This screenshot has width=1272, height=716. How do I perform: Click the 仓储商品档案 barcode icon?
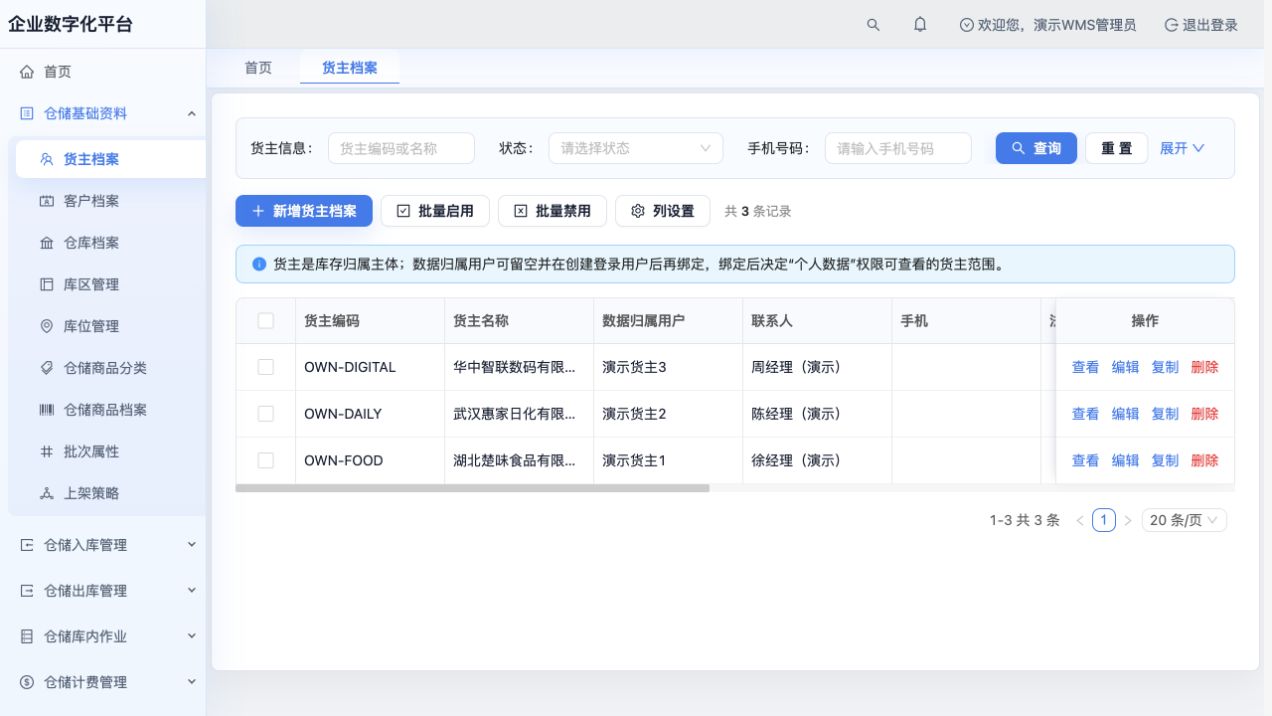point(46,410)
